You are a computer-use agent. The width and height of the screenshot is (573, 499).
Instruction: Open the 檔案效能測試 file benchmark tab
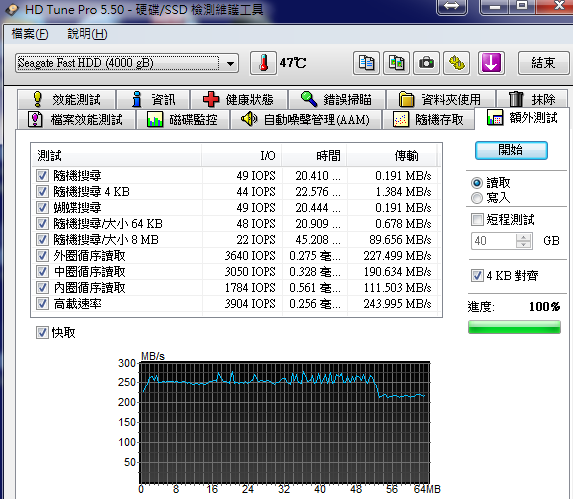[76, 119]
